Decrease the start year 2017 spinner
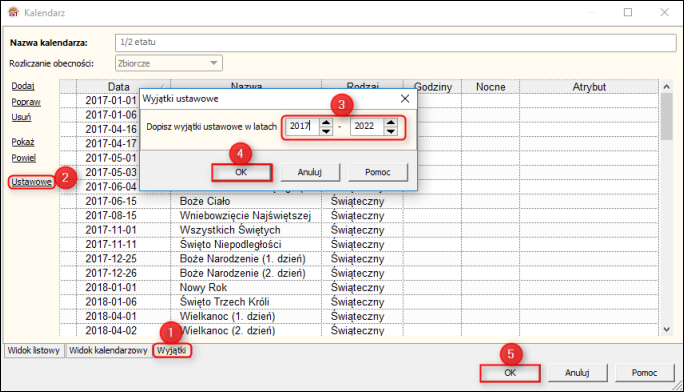 [326, 131]
